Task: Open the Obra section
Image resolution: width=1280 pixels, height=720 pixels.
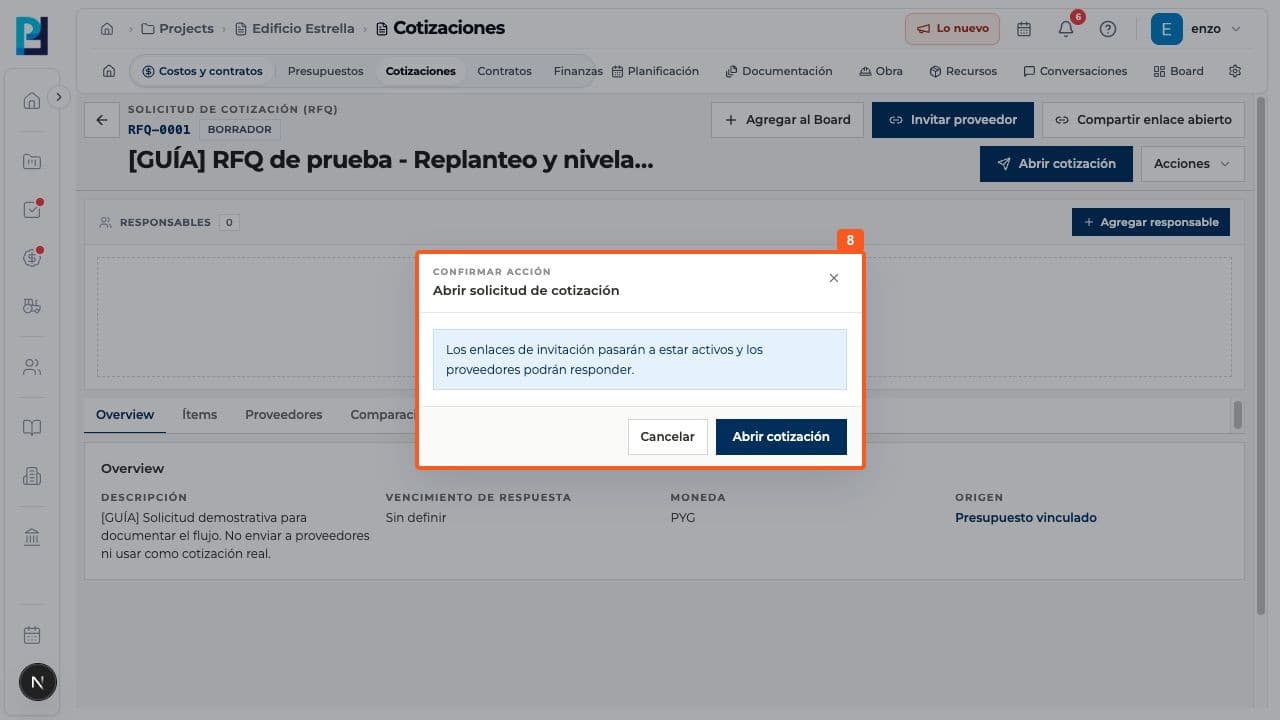Action: (881, 71)
